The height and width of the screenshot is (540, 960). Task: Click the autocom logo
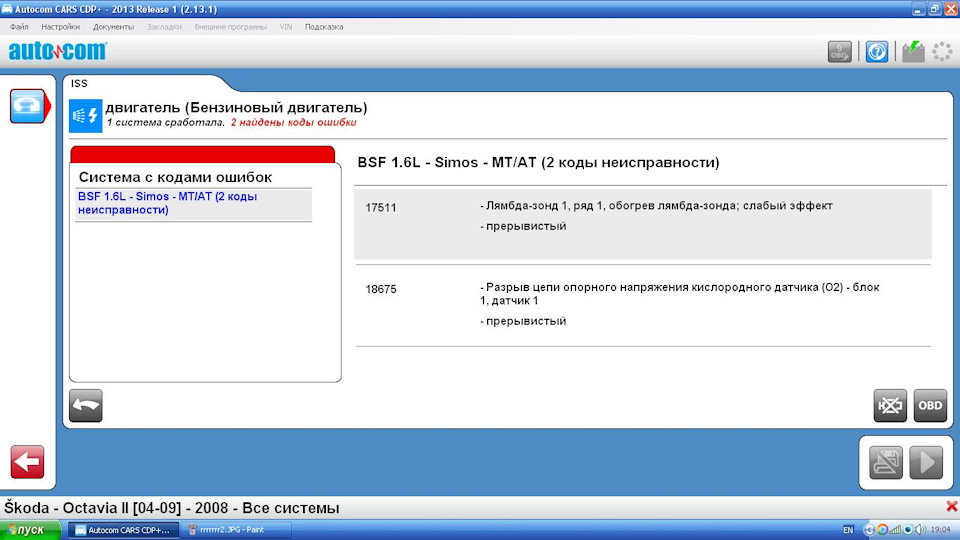[x=58, y=51]
